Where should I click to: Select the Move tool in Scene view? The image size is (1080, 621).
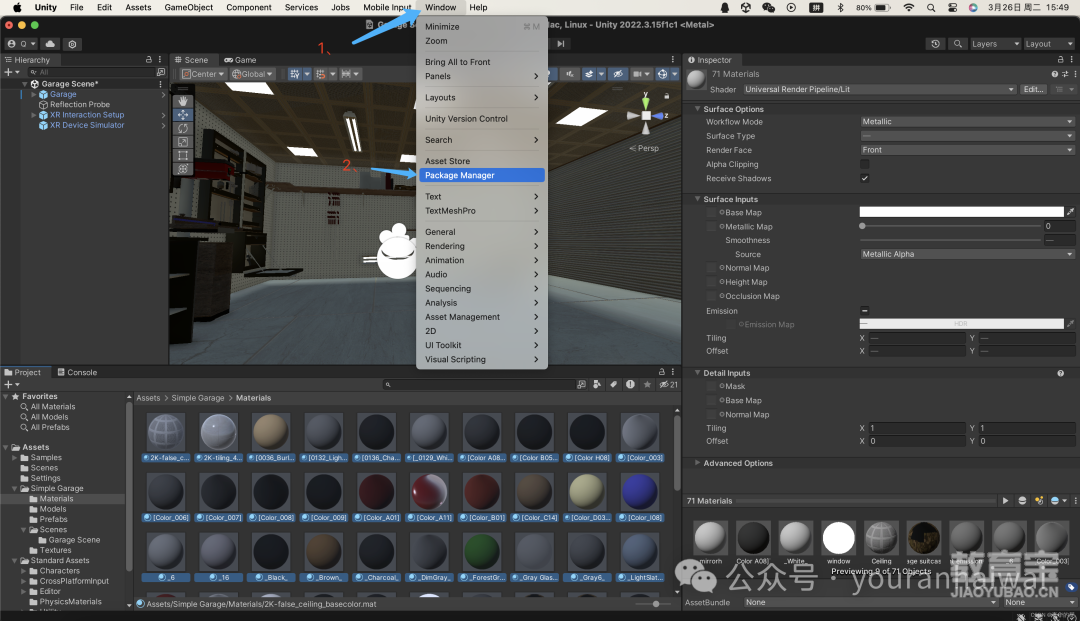tap(183, 115)
